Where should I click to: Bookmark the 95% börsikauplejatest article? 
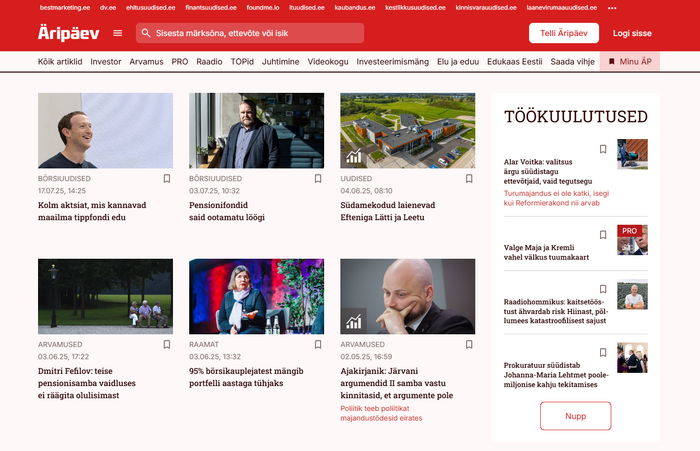click(x=318, y=345)
